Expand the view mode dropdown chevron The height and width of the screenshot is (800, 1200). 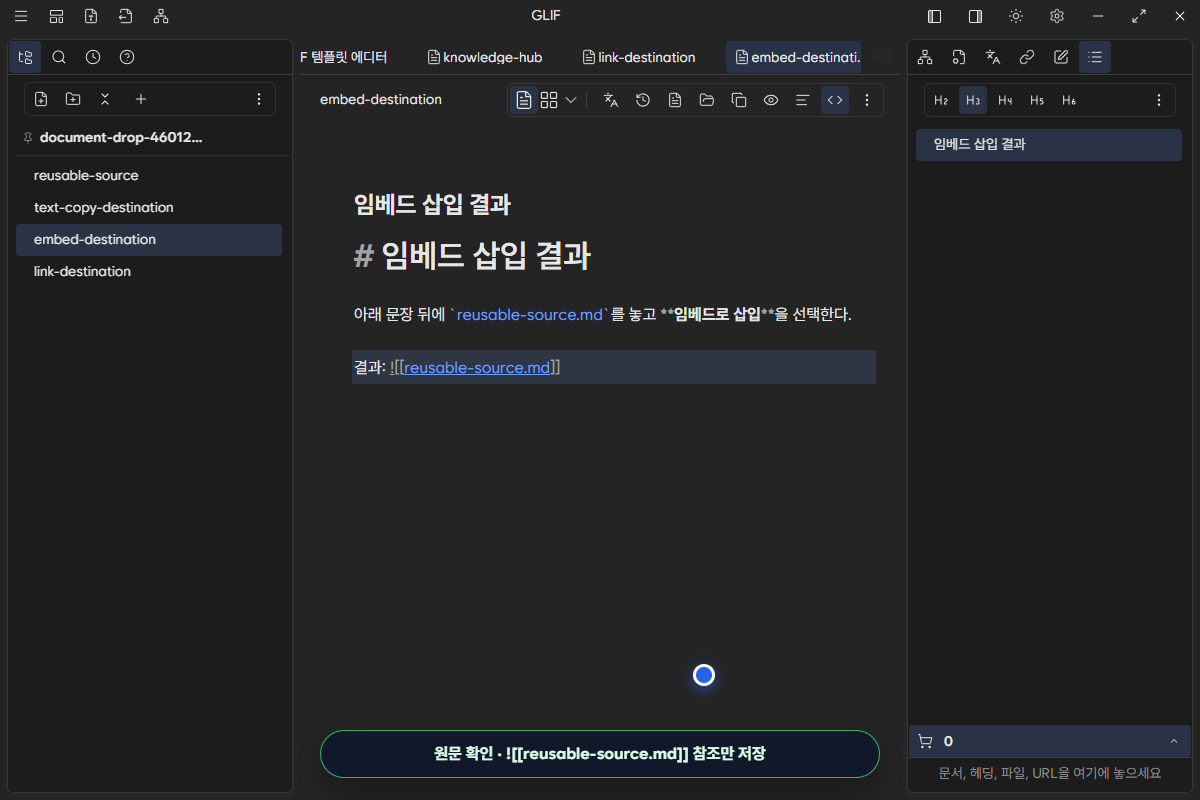pos(571,100)
